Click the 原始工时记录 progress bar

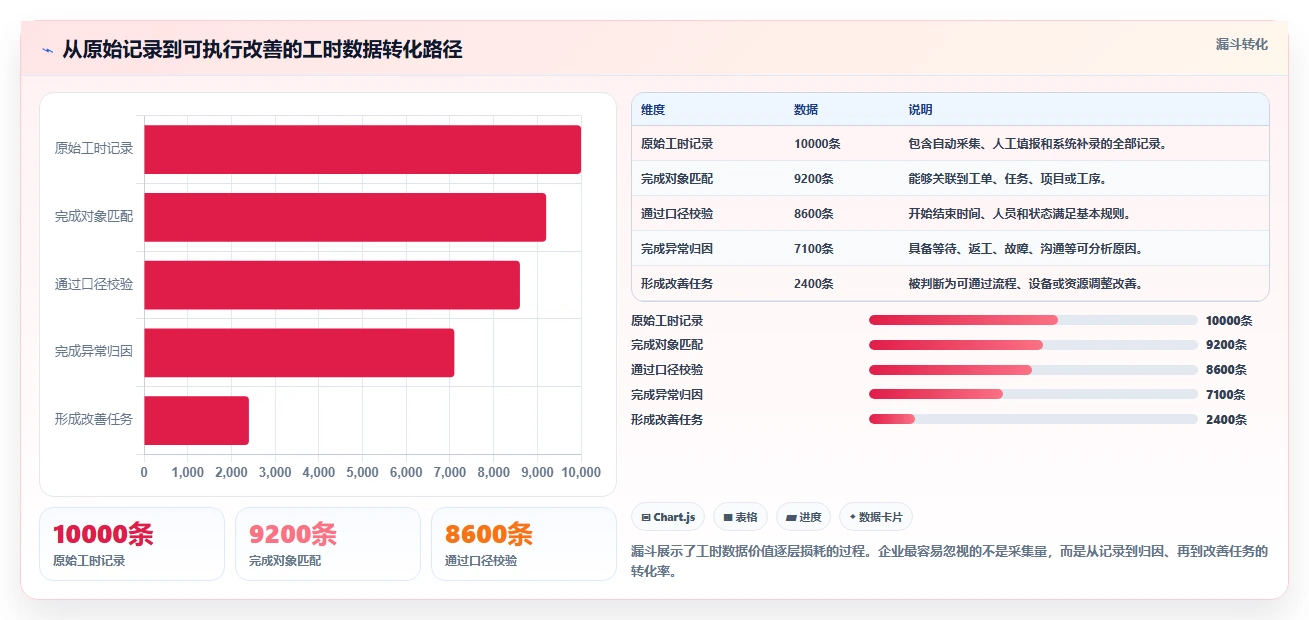(1033, 320)
